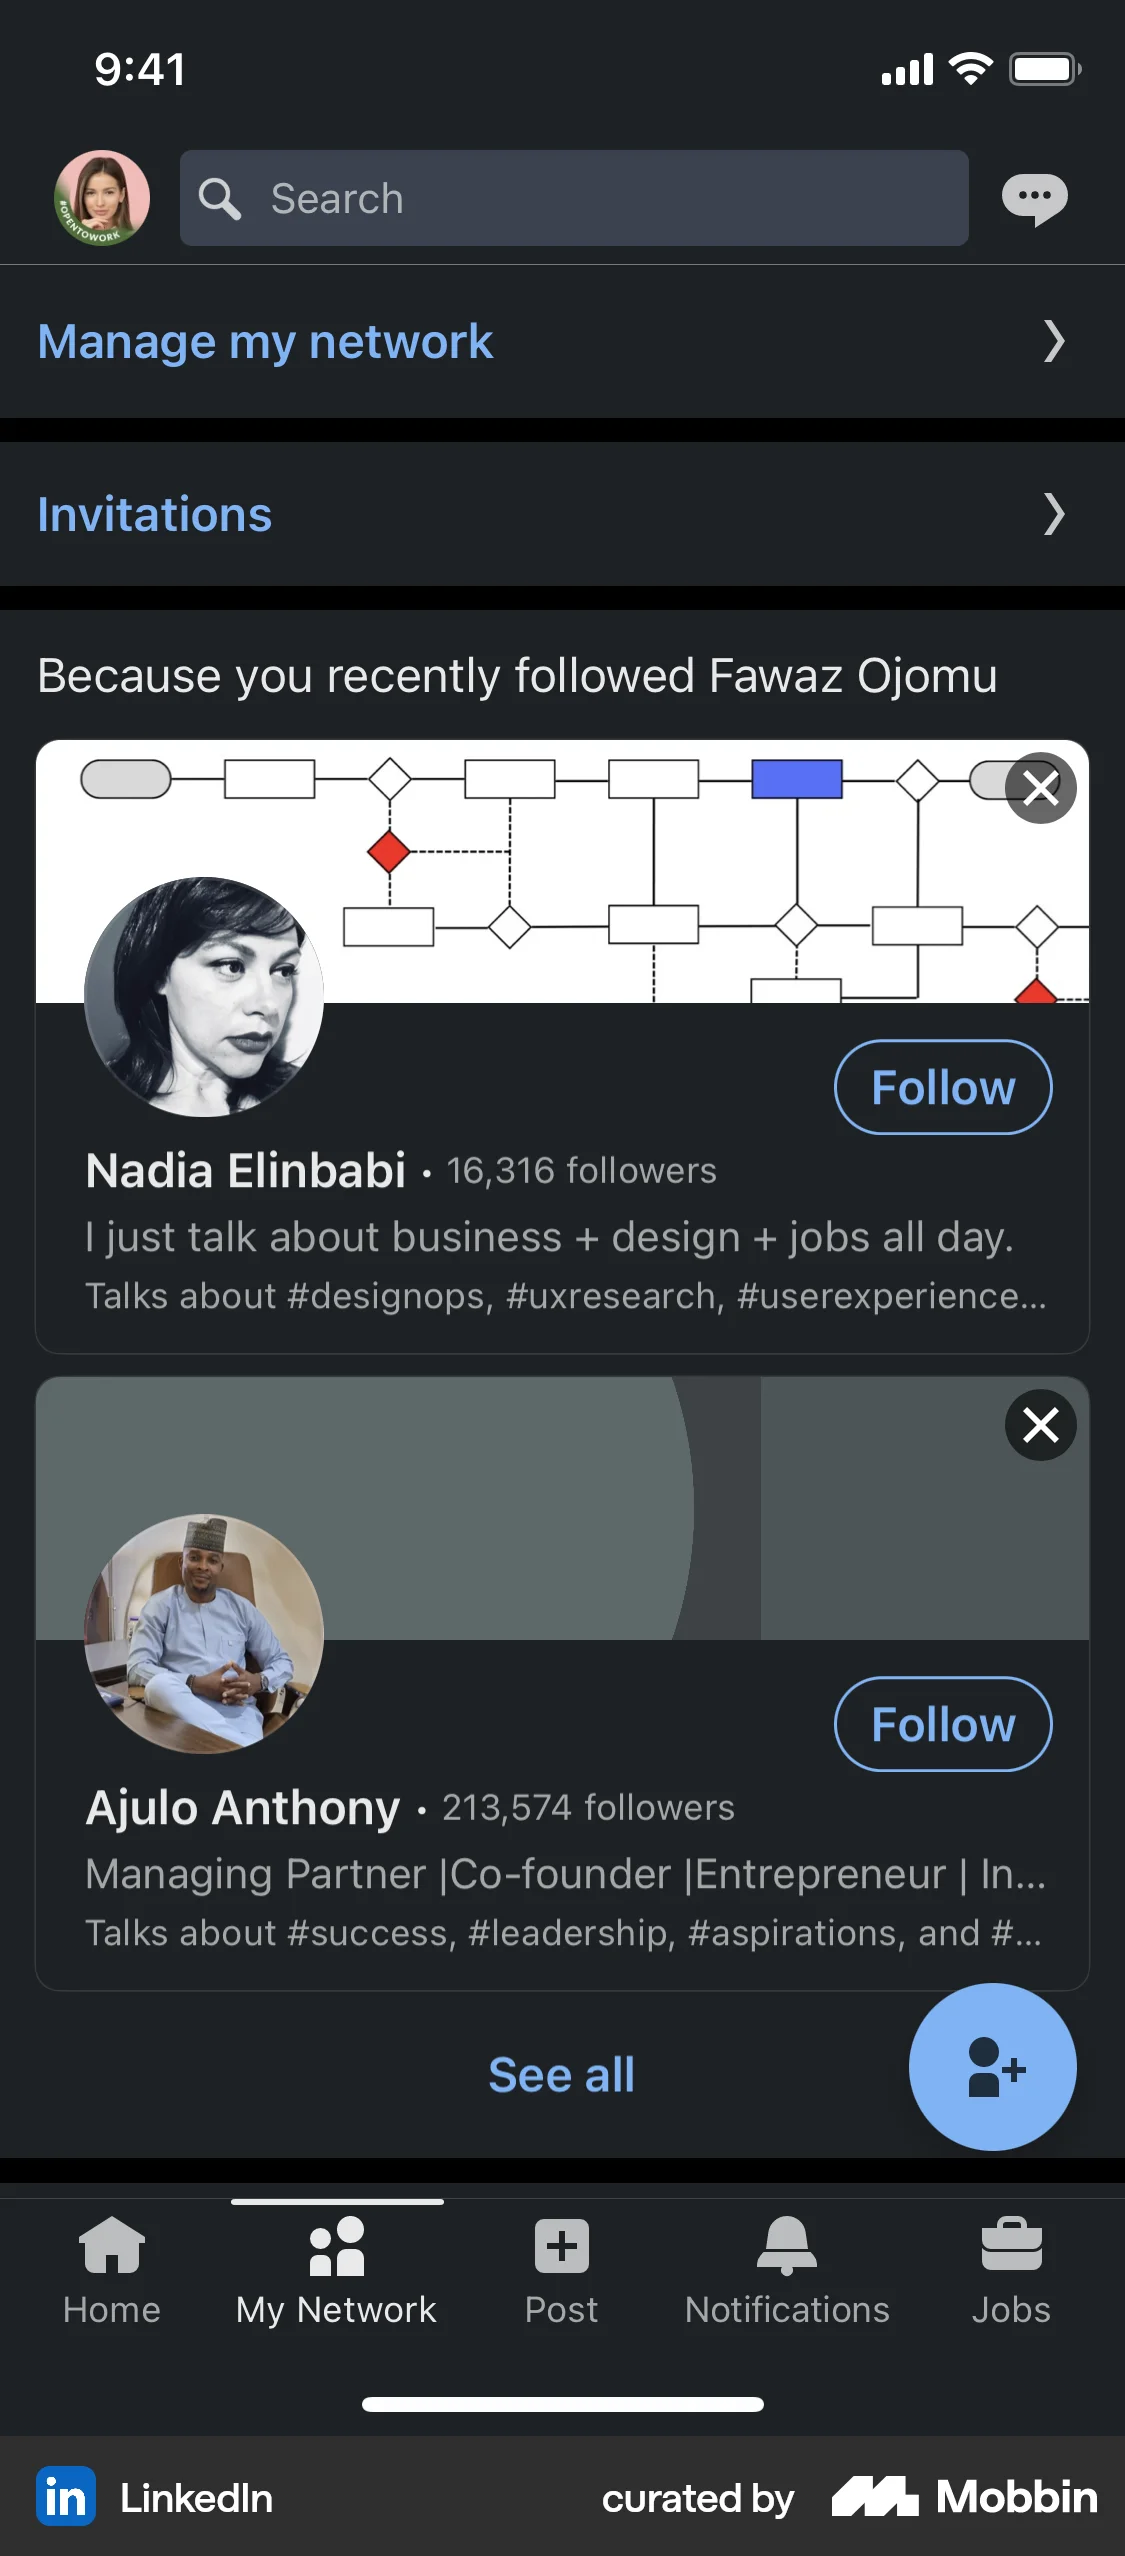Dismiss Nadia Elinbabi's suggestion card

(1041, 789)
